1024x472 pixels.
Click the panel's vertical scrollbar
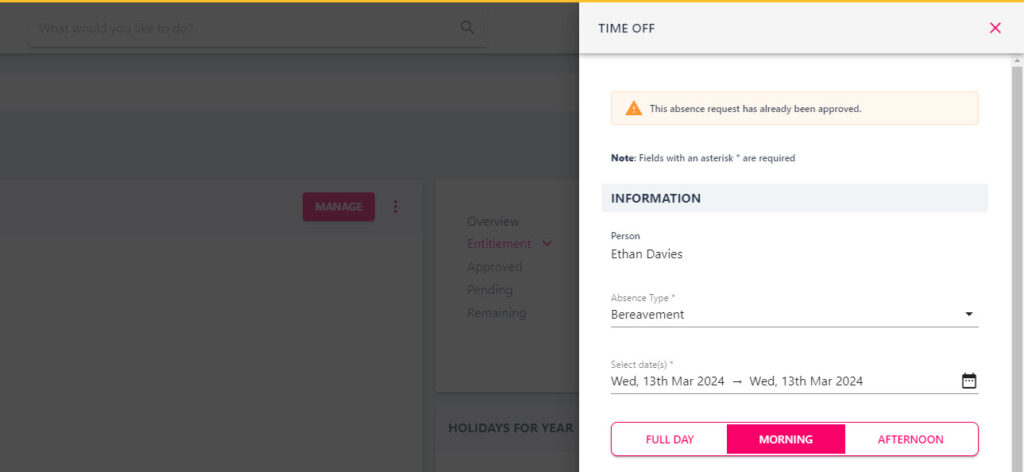(1017, 261)
